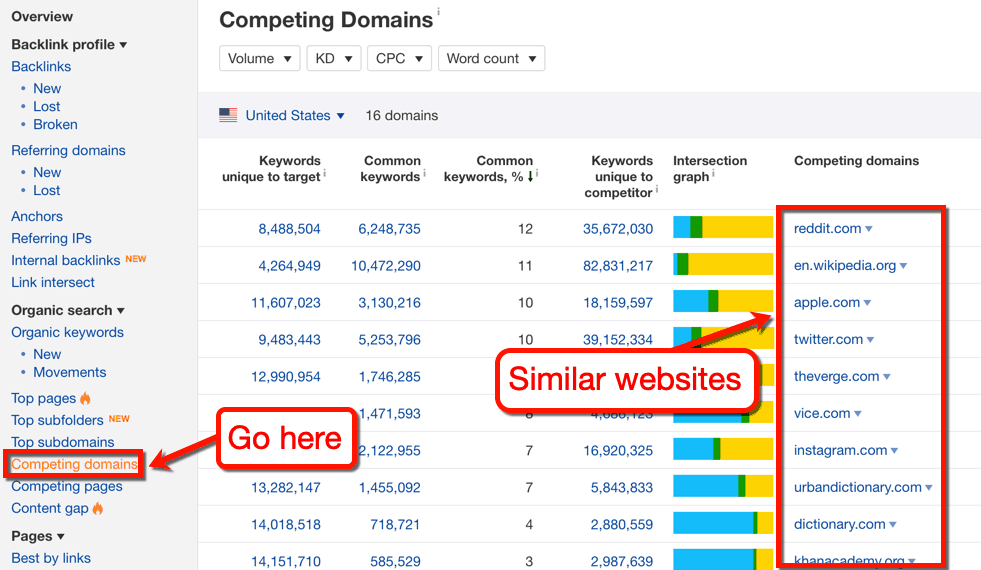The height and width of the screenshot is (570, 981).
Task: Open 718,721 common keywords value
Action: click(395, 524)
